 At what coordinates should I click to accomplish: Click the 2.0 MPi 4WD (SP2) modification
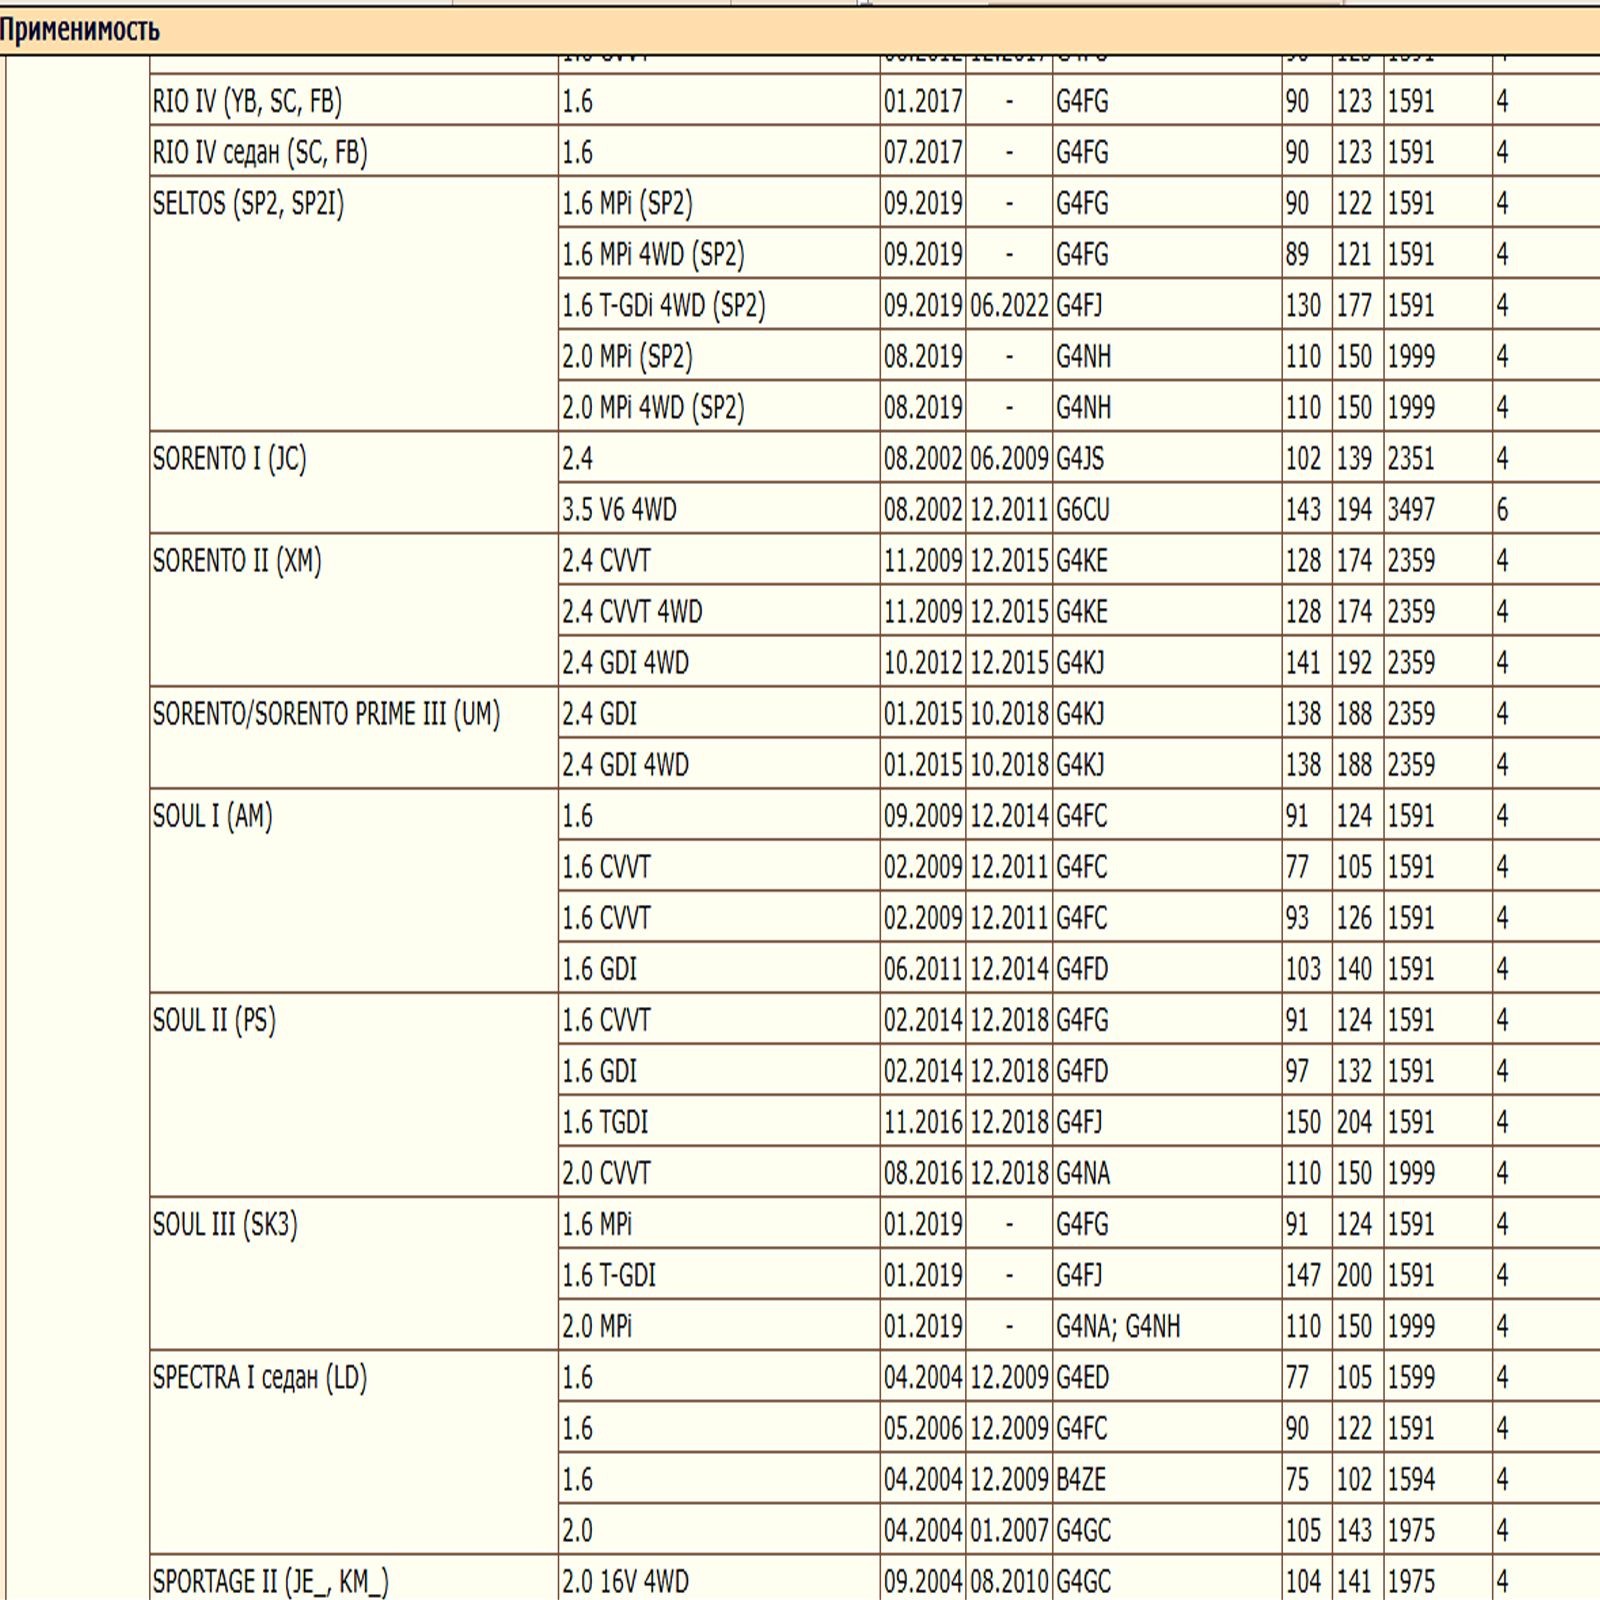[x=653, y=407]
